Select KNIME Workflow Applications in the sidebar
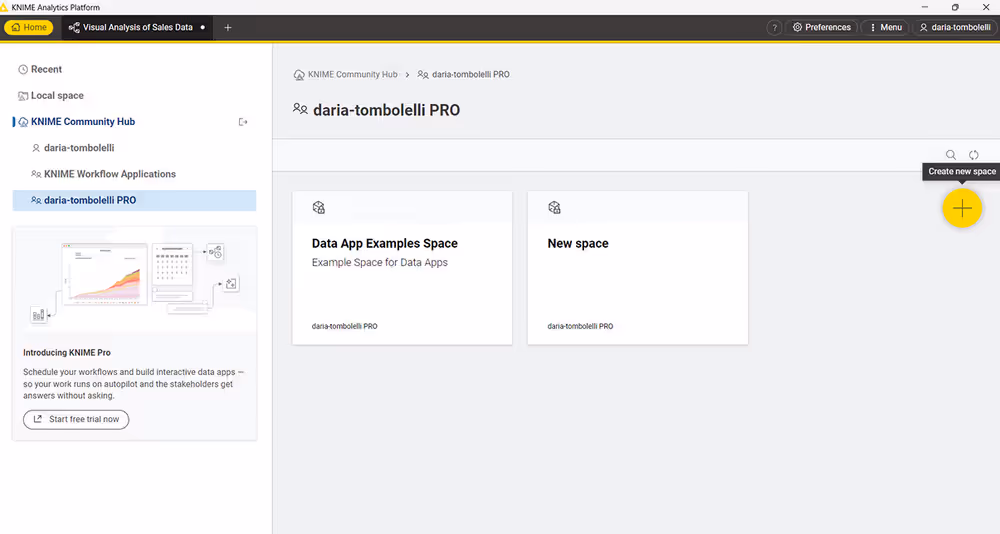Screen dimensions: 1000x534 (x=109, y=174)
